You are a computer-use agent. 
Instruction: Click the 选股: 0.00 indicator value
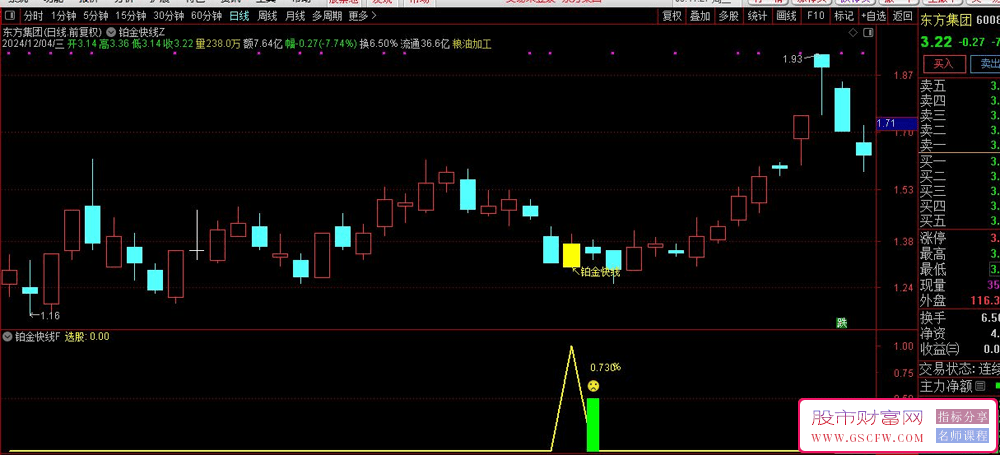(x=87, y=336)
